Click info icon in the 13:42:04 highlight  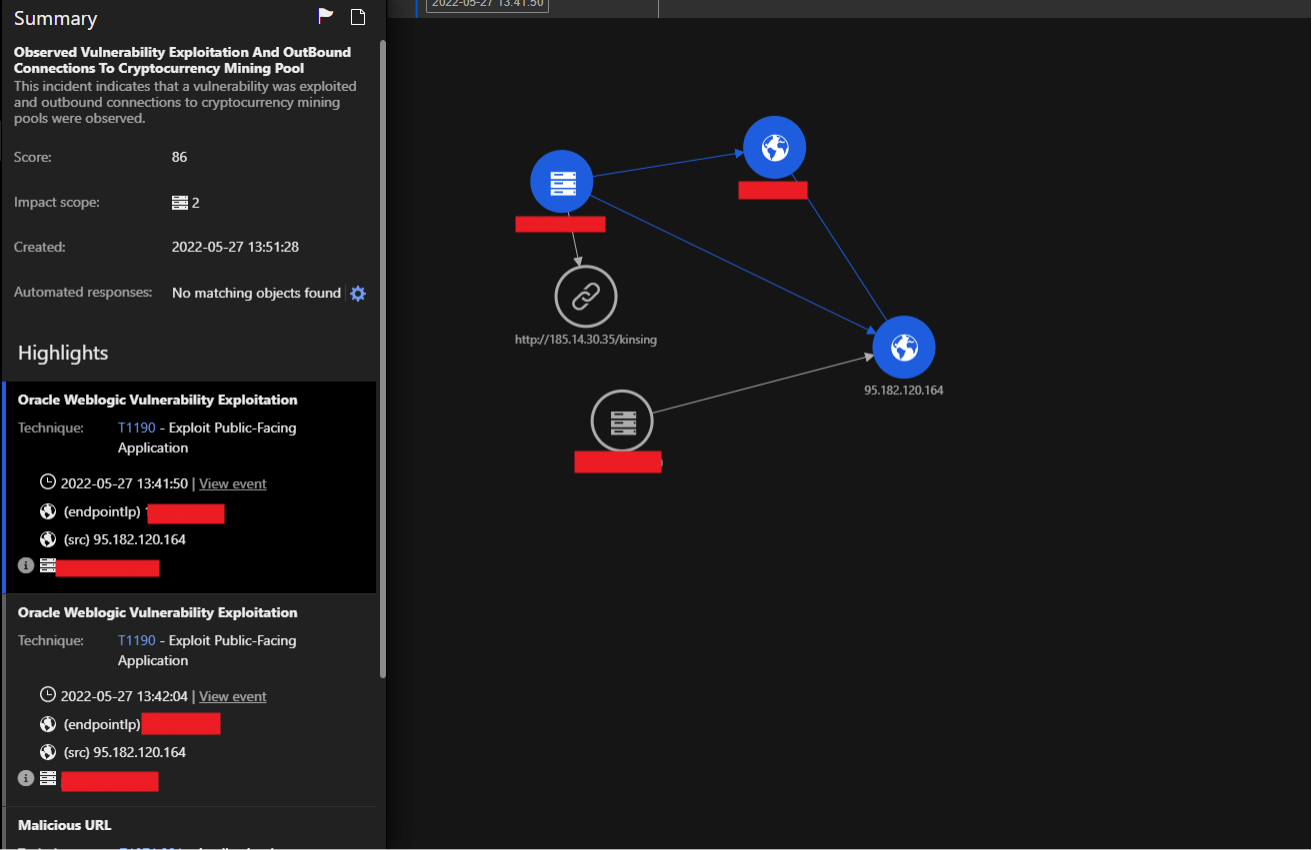point(26,778)
